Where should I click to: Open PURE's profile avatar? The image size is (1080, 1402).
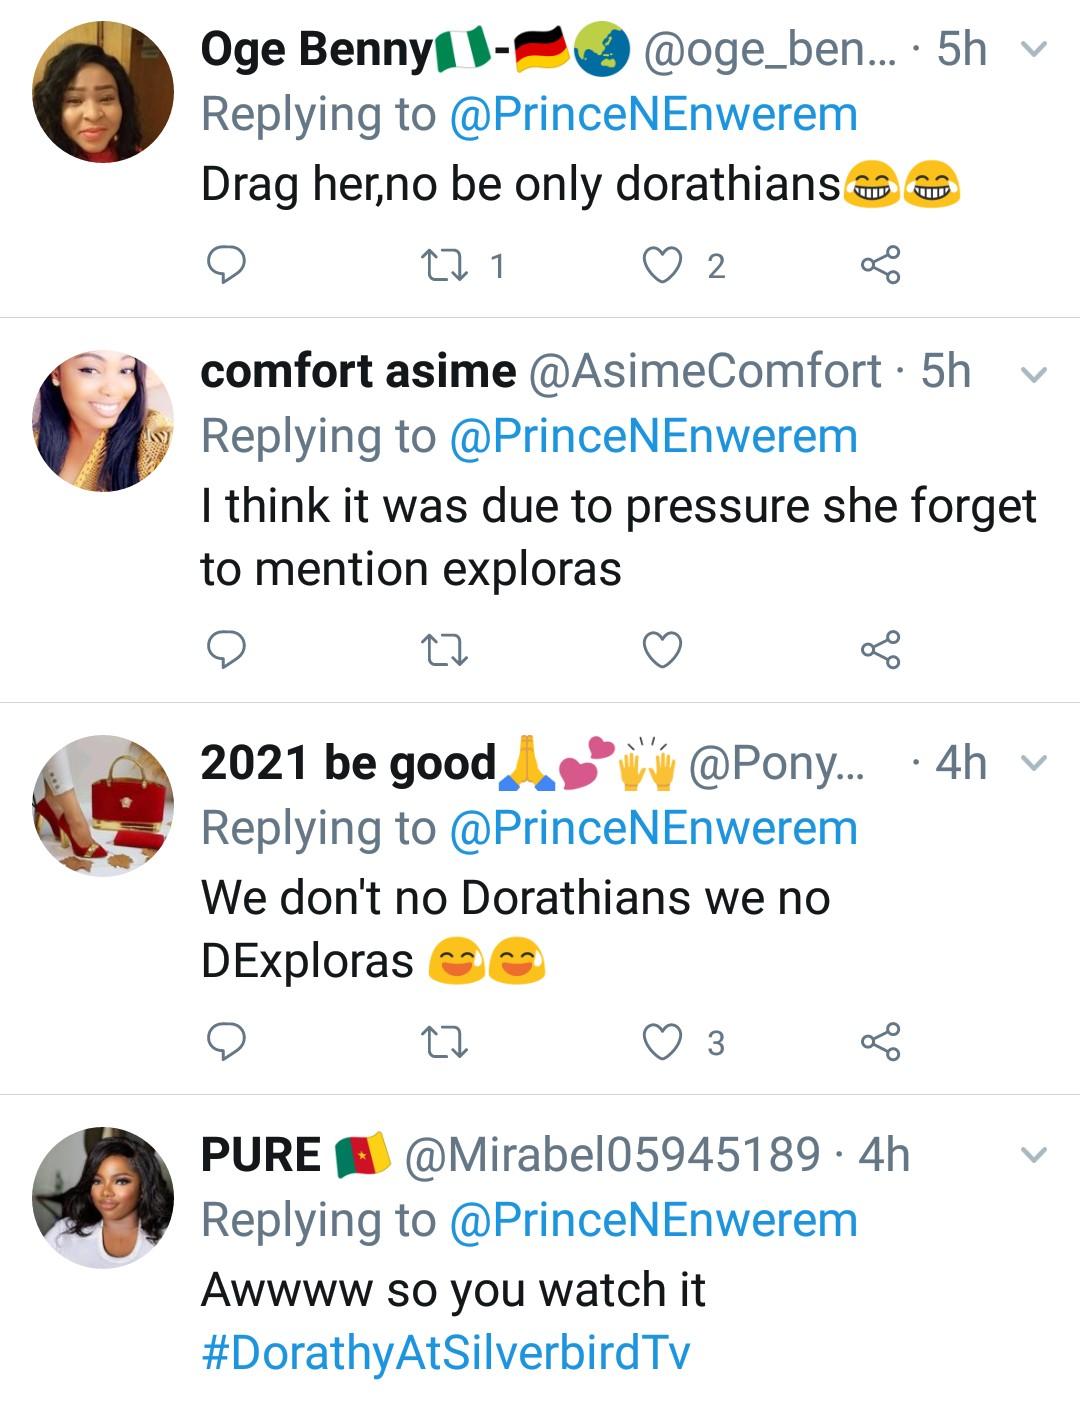[x=103, y=1198]
